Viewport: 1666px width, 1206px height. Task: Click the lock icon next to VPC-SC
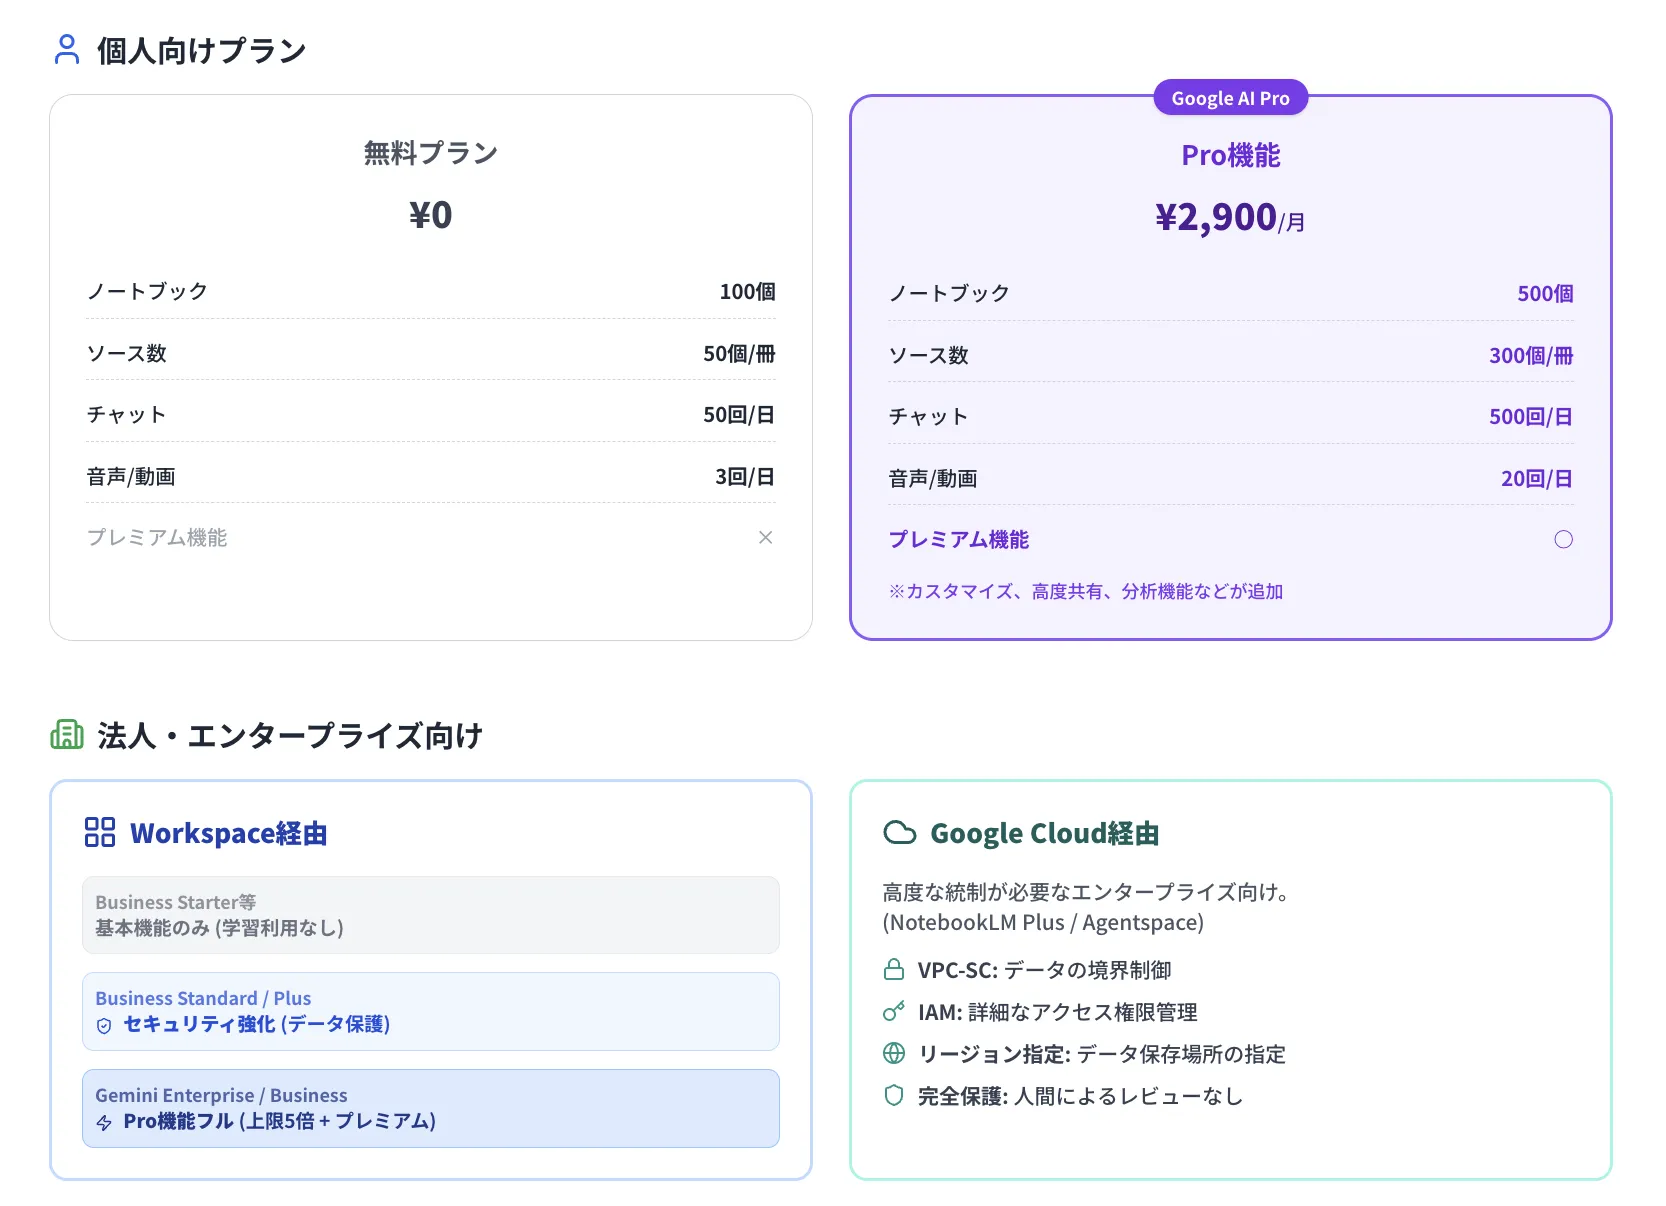(893, 969)
